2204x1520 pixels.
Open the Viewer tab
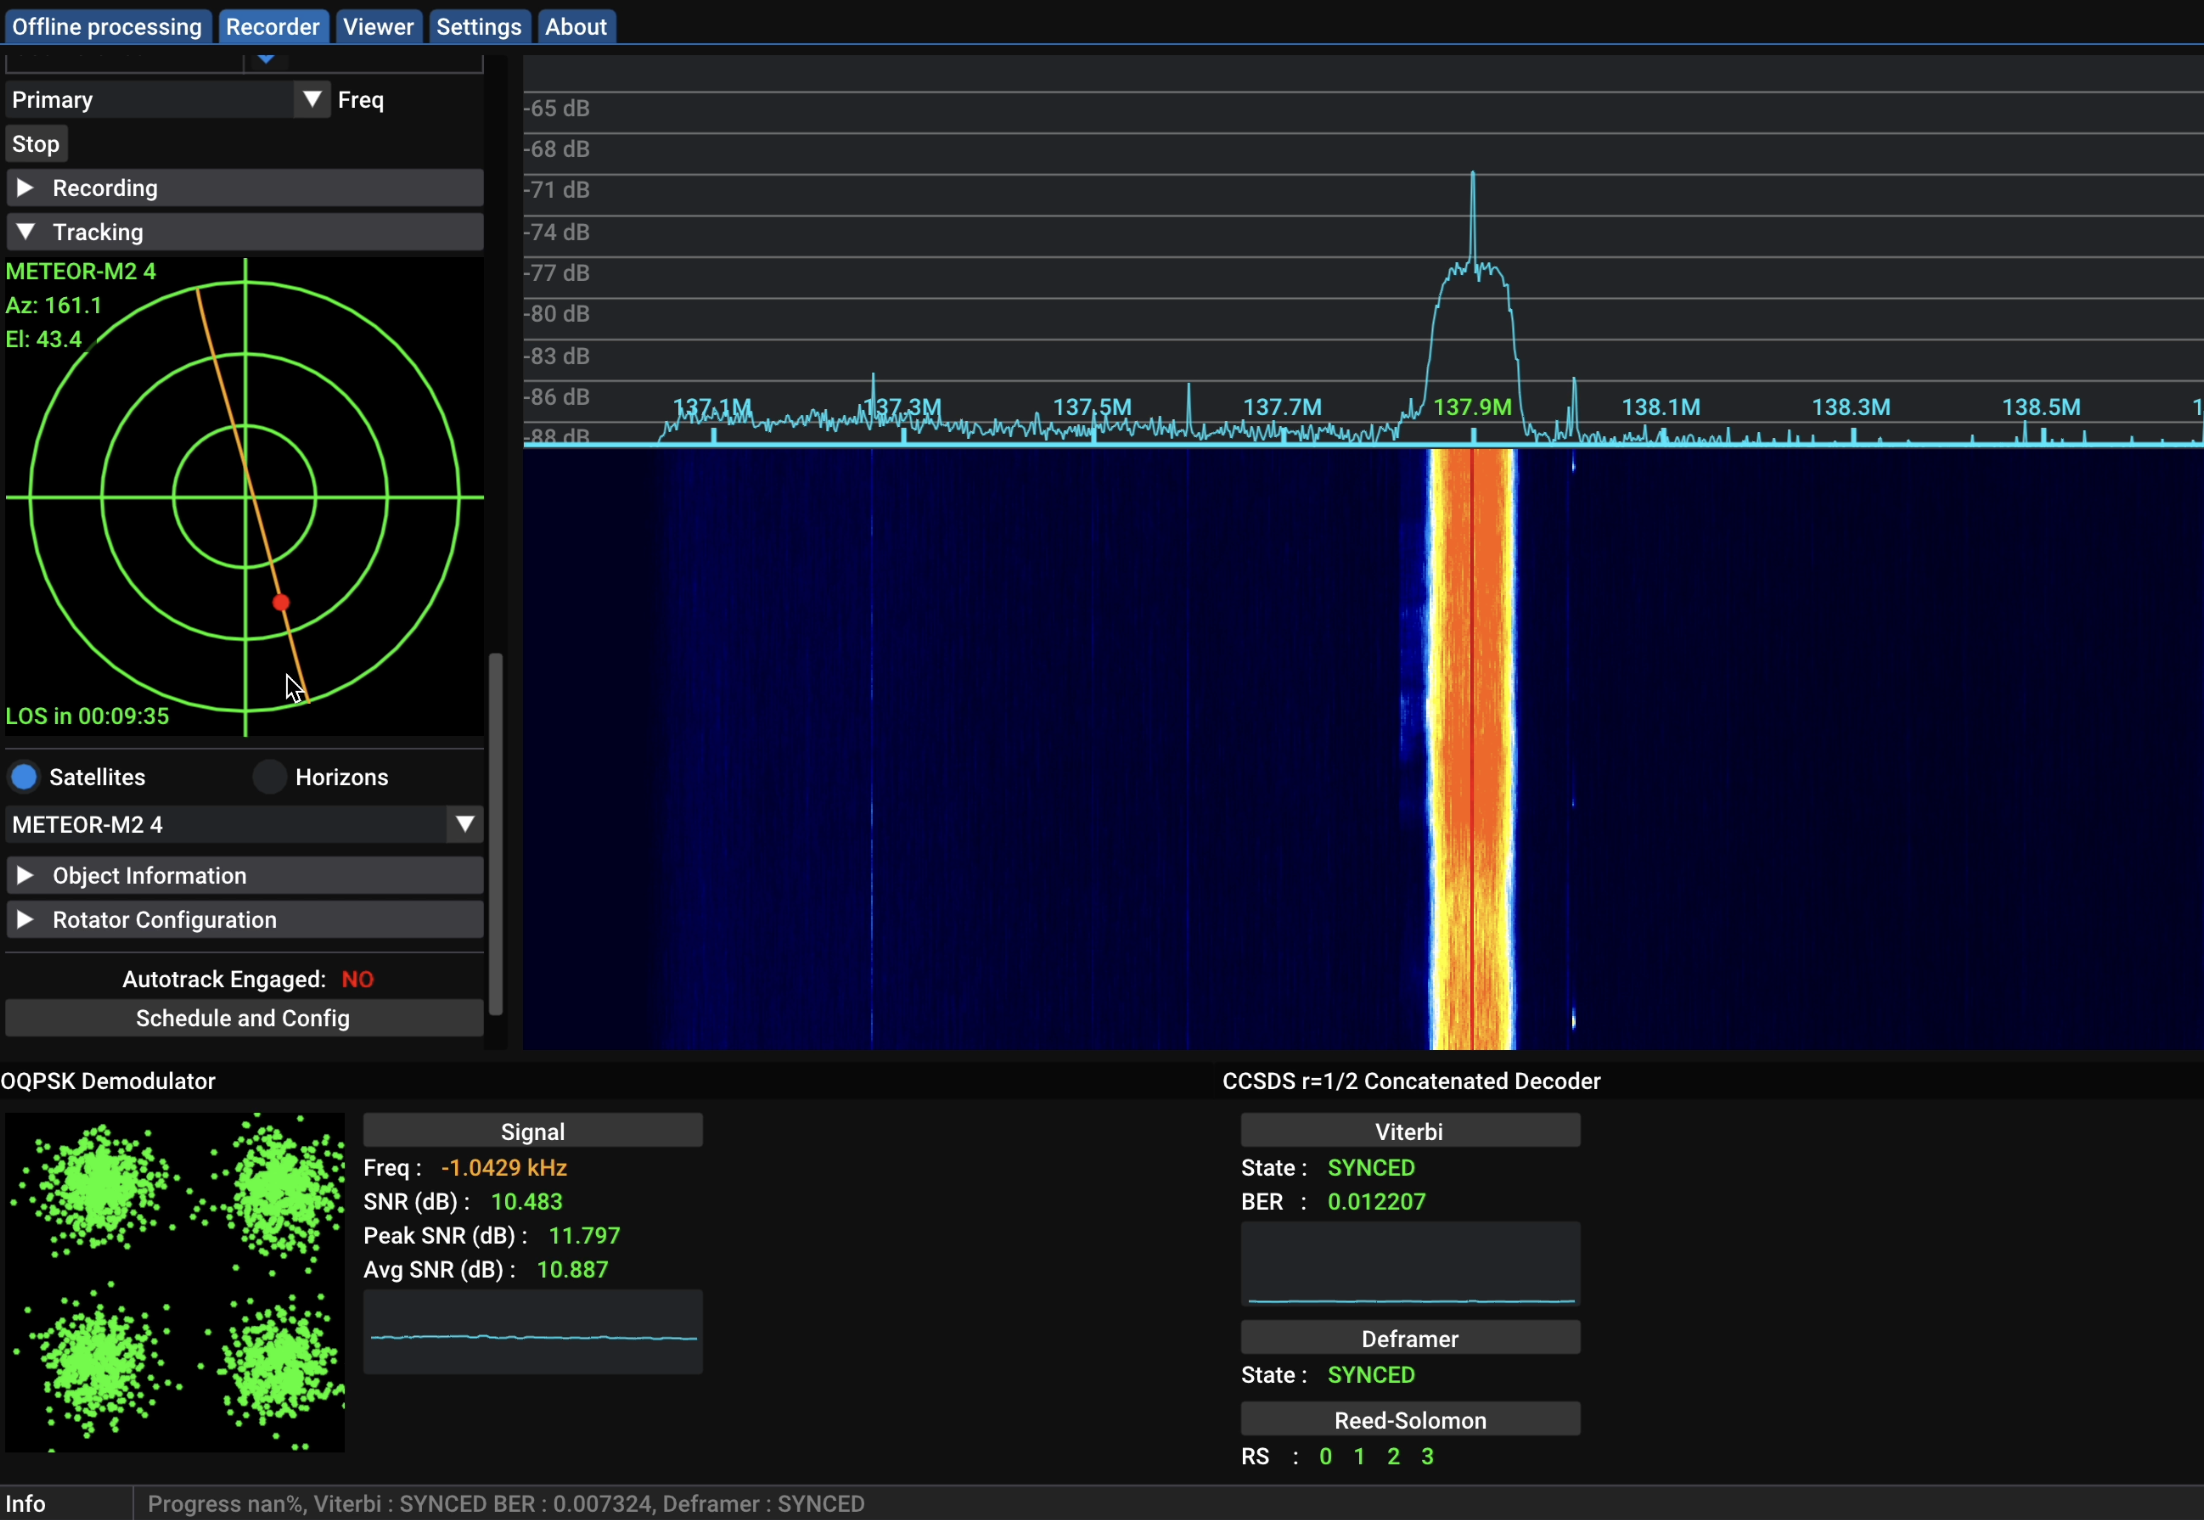(x=377, y=25)
